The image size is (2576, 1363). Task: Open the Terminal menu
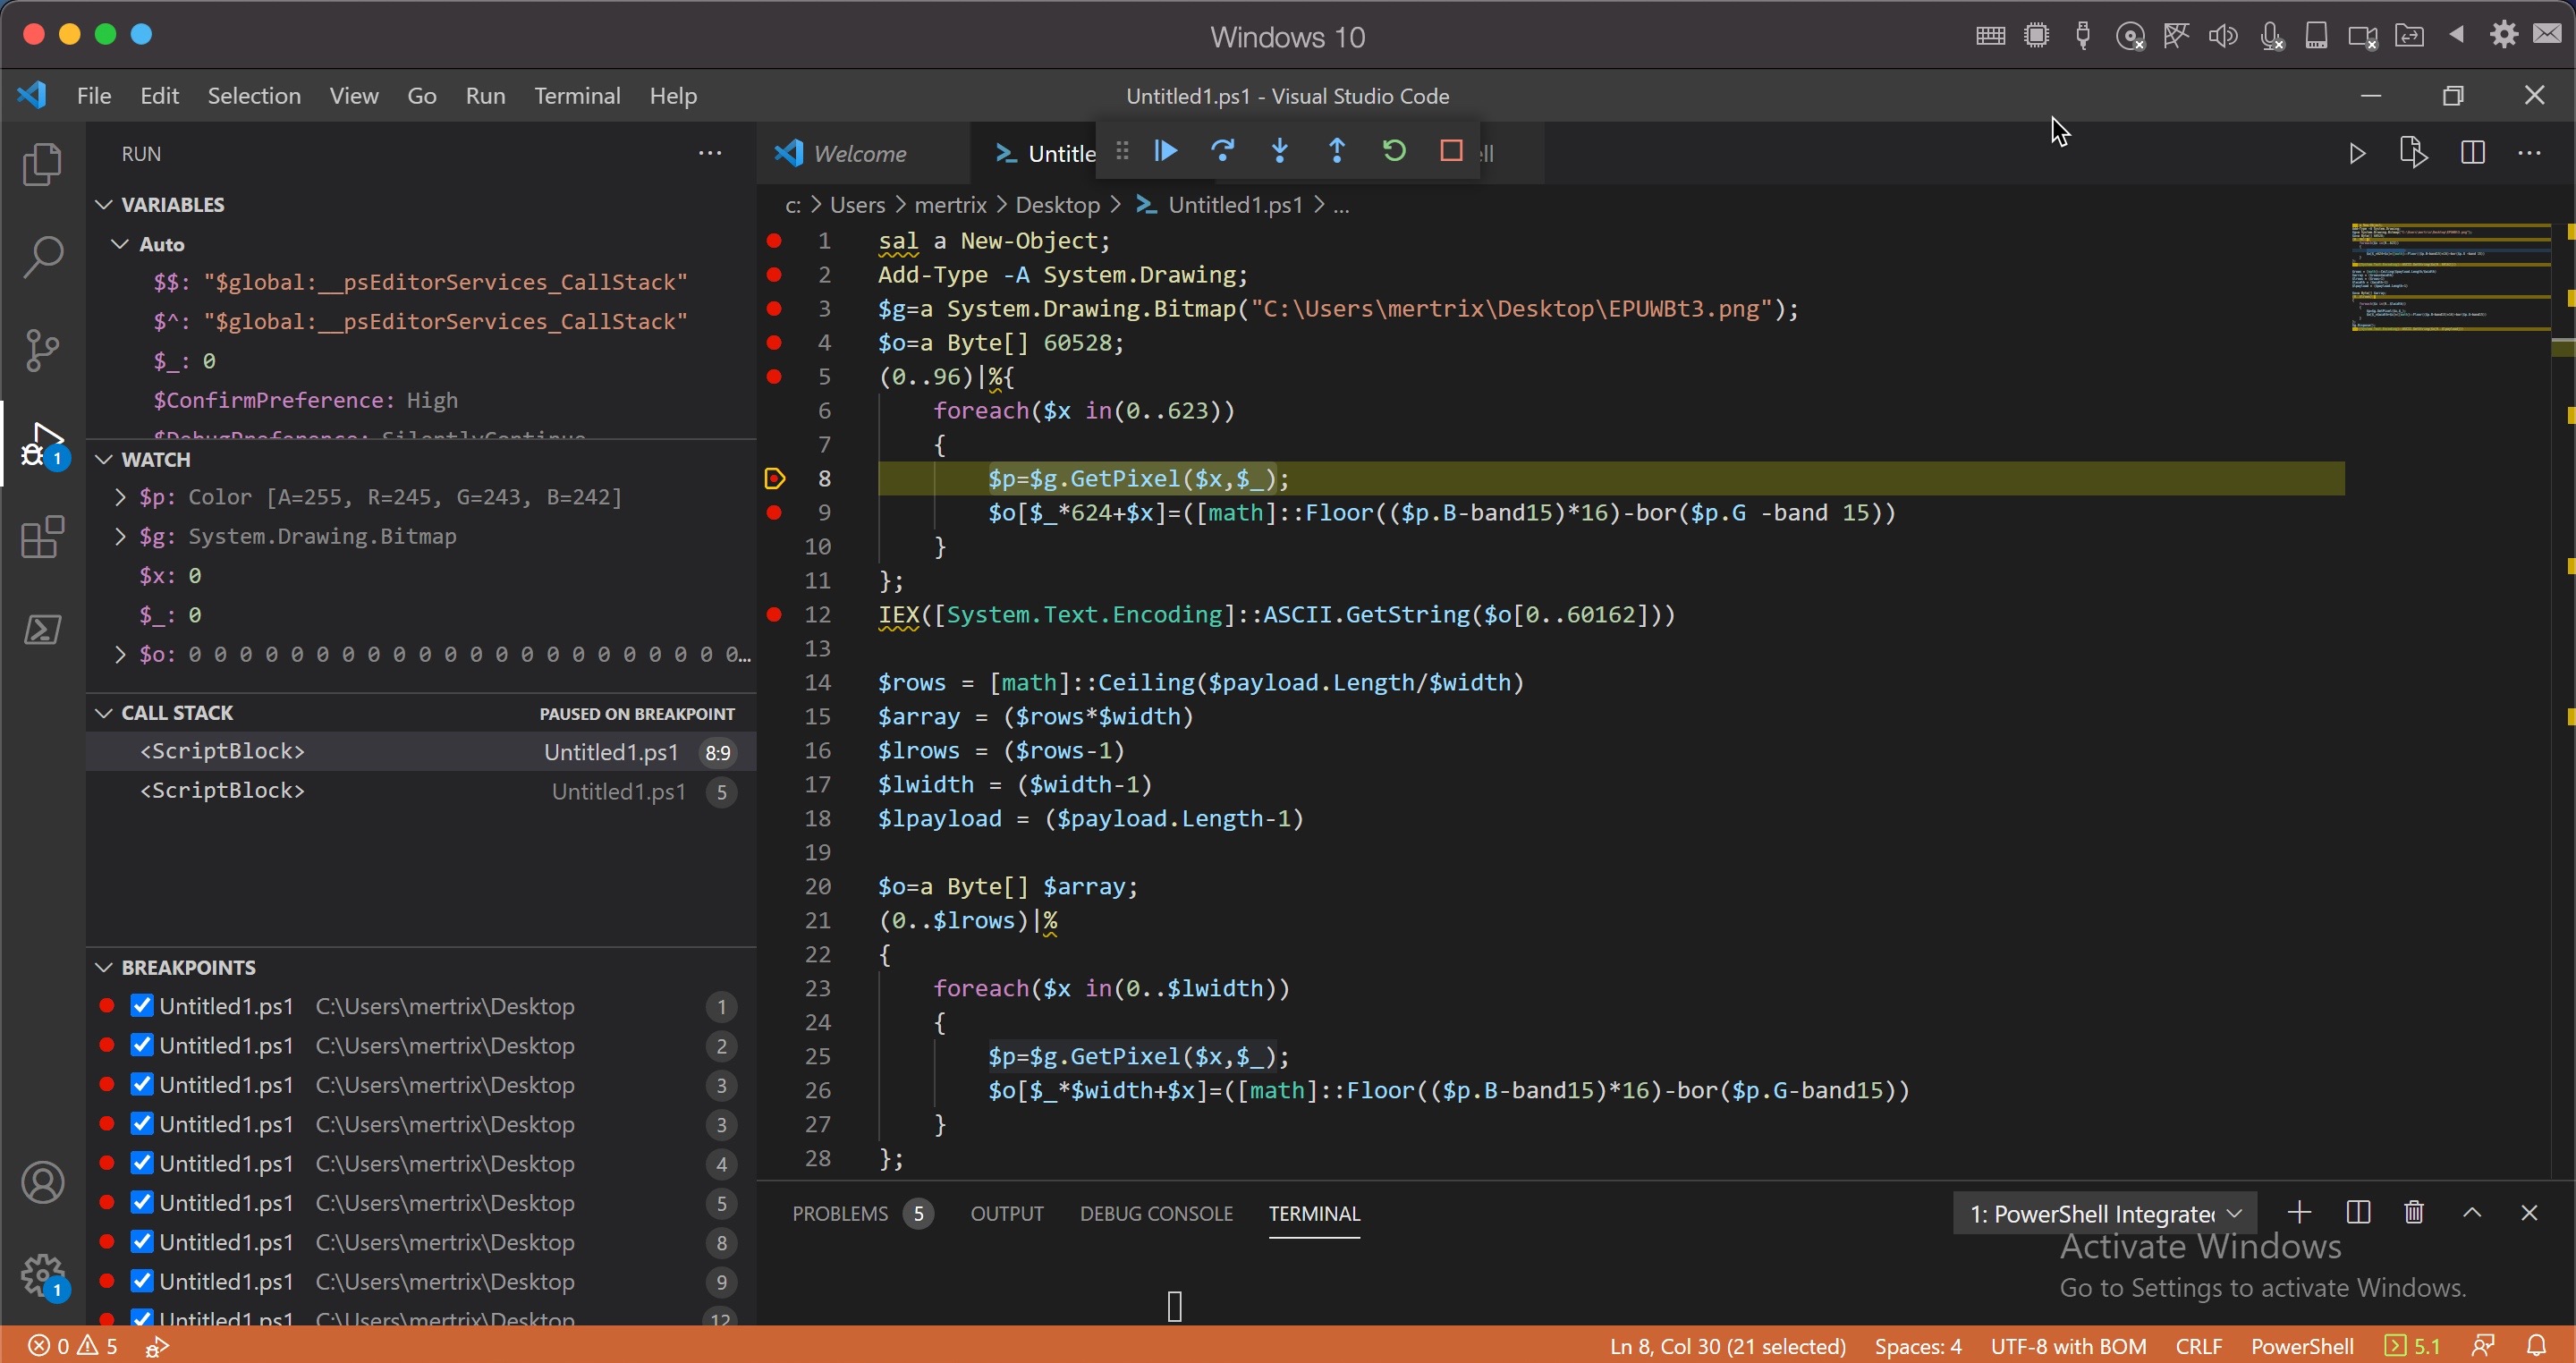(x=577, y=95)
